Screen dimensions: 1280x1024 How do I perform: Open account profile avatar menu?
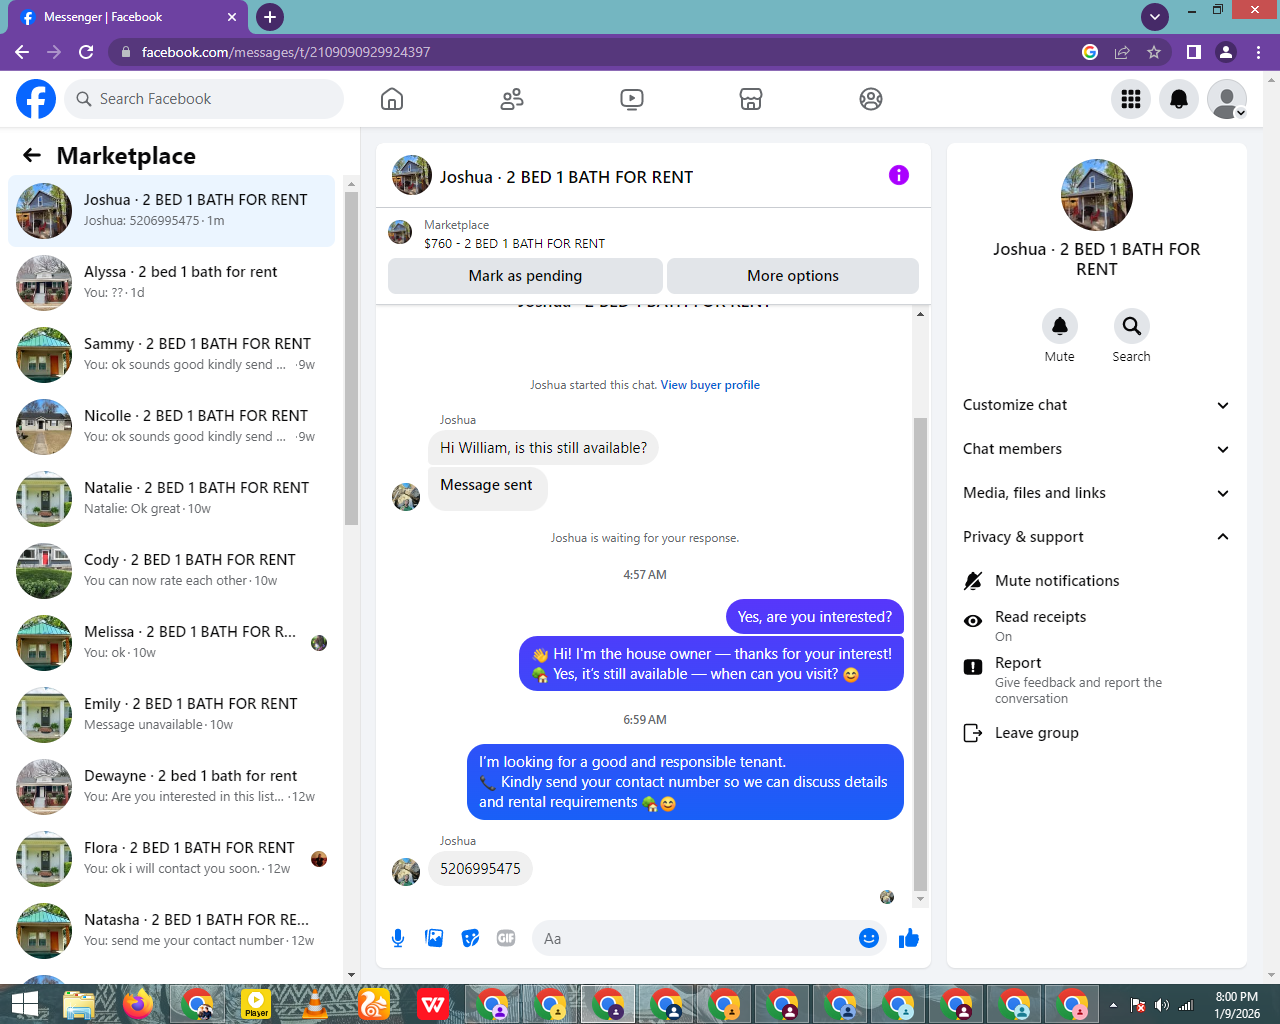click(x=1227, y=99)
